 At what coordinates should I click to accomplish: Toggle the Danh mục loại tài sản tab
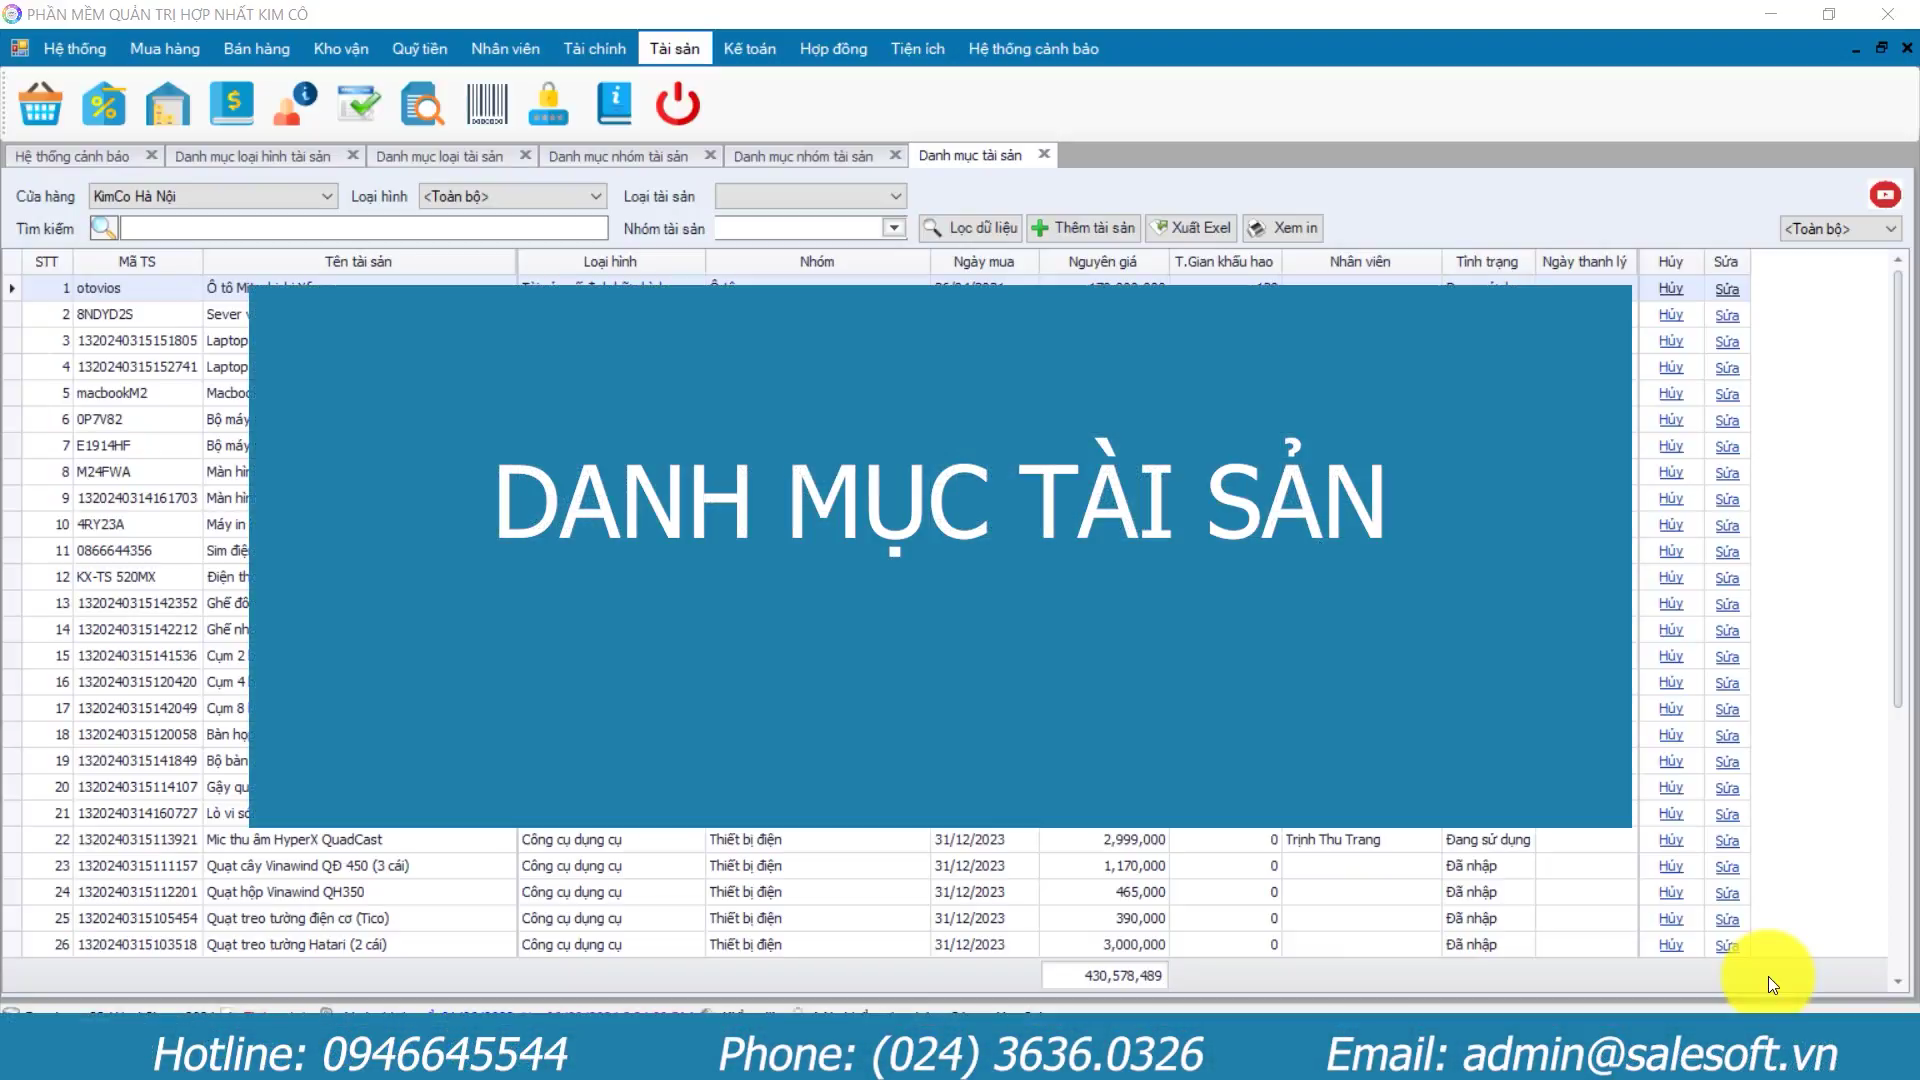[439, 154]
